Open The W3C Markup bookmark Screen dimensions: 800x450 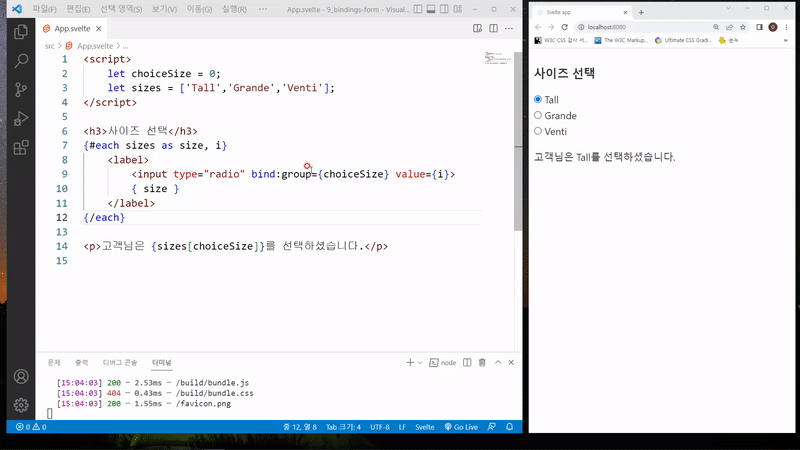621,40
